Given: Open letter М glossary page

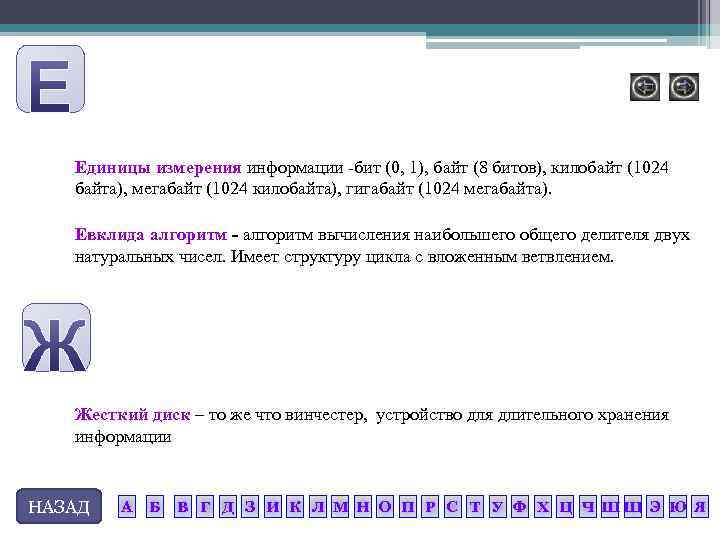Looking at the screenshot, I should click(340, 506).
